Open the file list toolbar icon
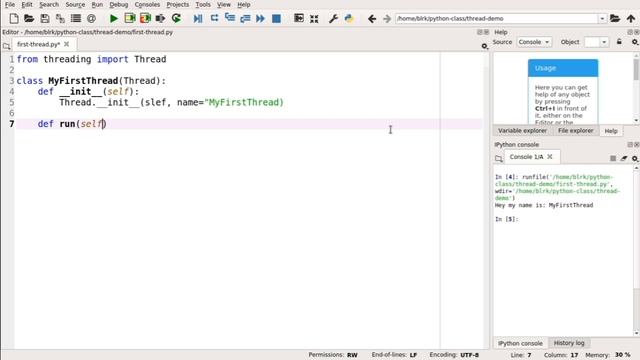The image size is (640, 360). 76,18
